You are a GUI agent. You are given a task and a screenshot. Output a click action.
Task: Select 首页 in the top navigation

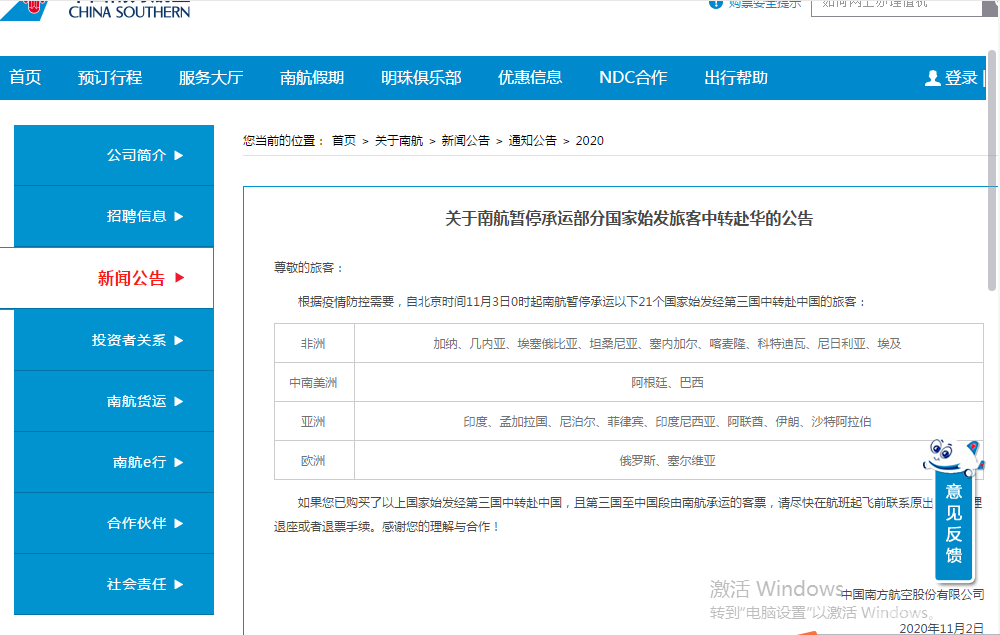tap(25, 77)
